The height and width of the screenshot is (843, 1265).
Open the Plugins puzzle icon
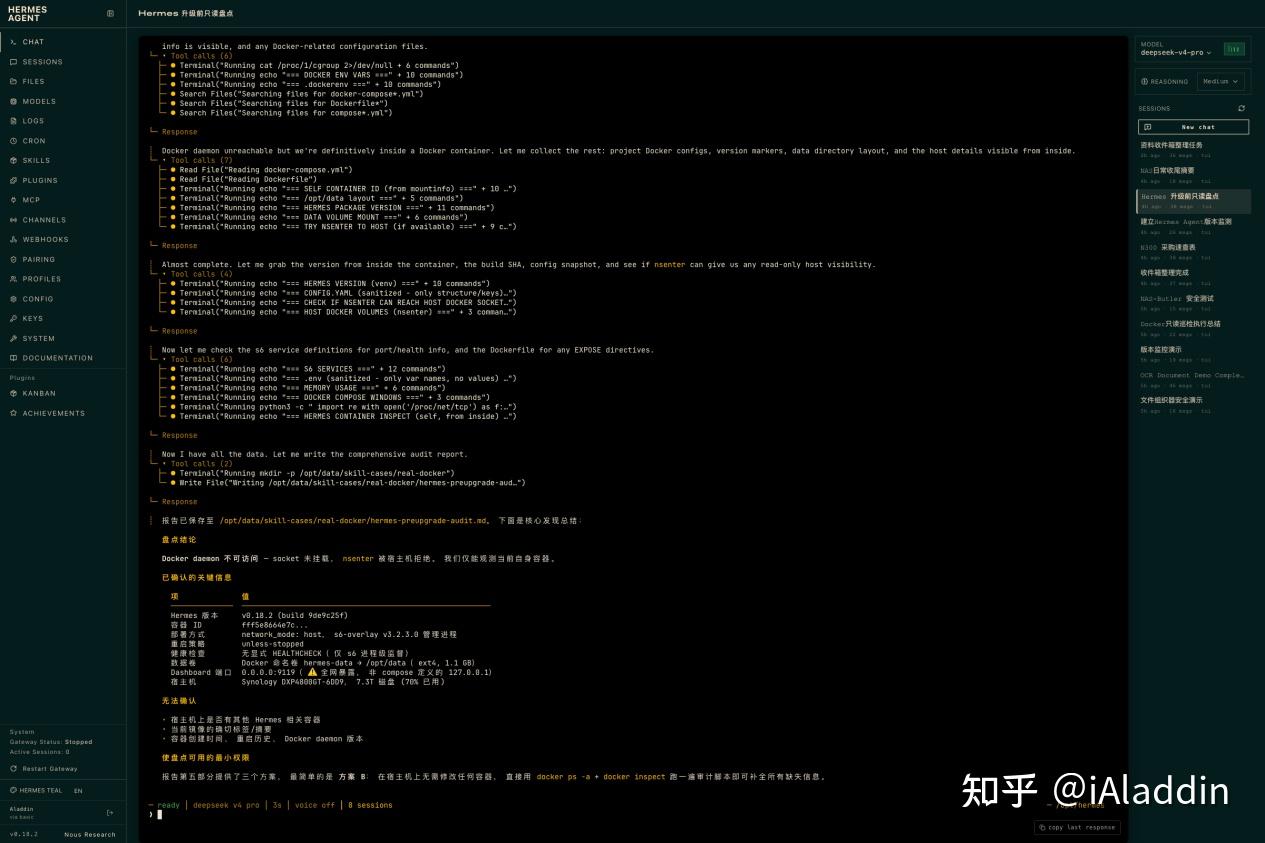[13, 180]
